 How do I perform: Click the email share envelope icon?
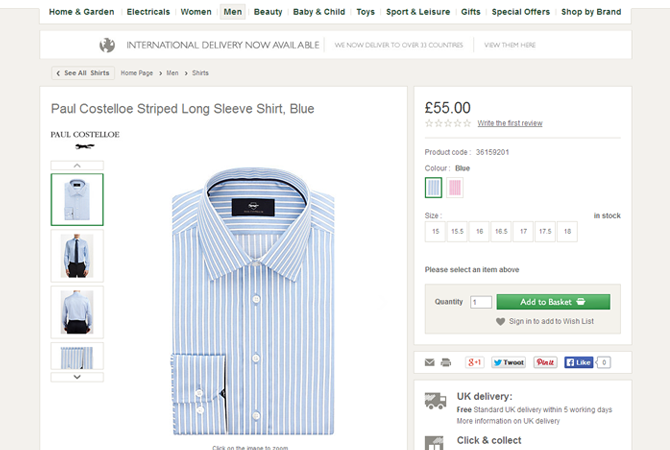(x=430, y=362)
